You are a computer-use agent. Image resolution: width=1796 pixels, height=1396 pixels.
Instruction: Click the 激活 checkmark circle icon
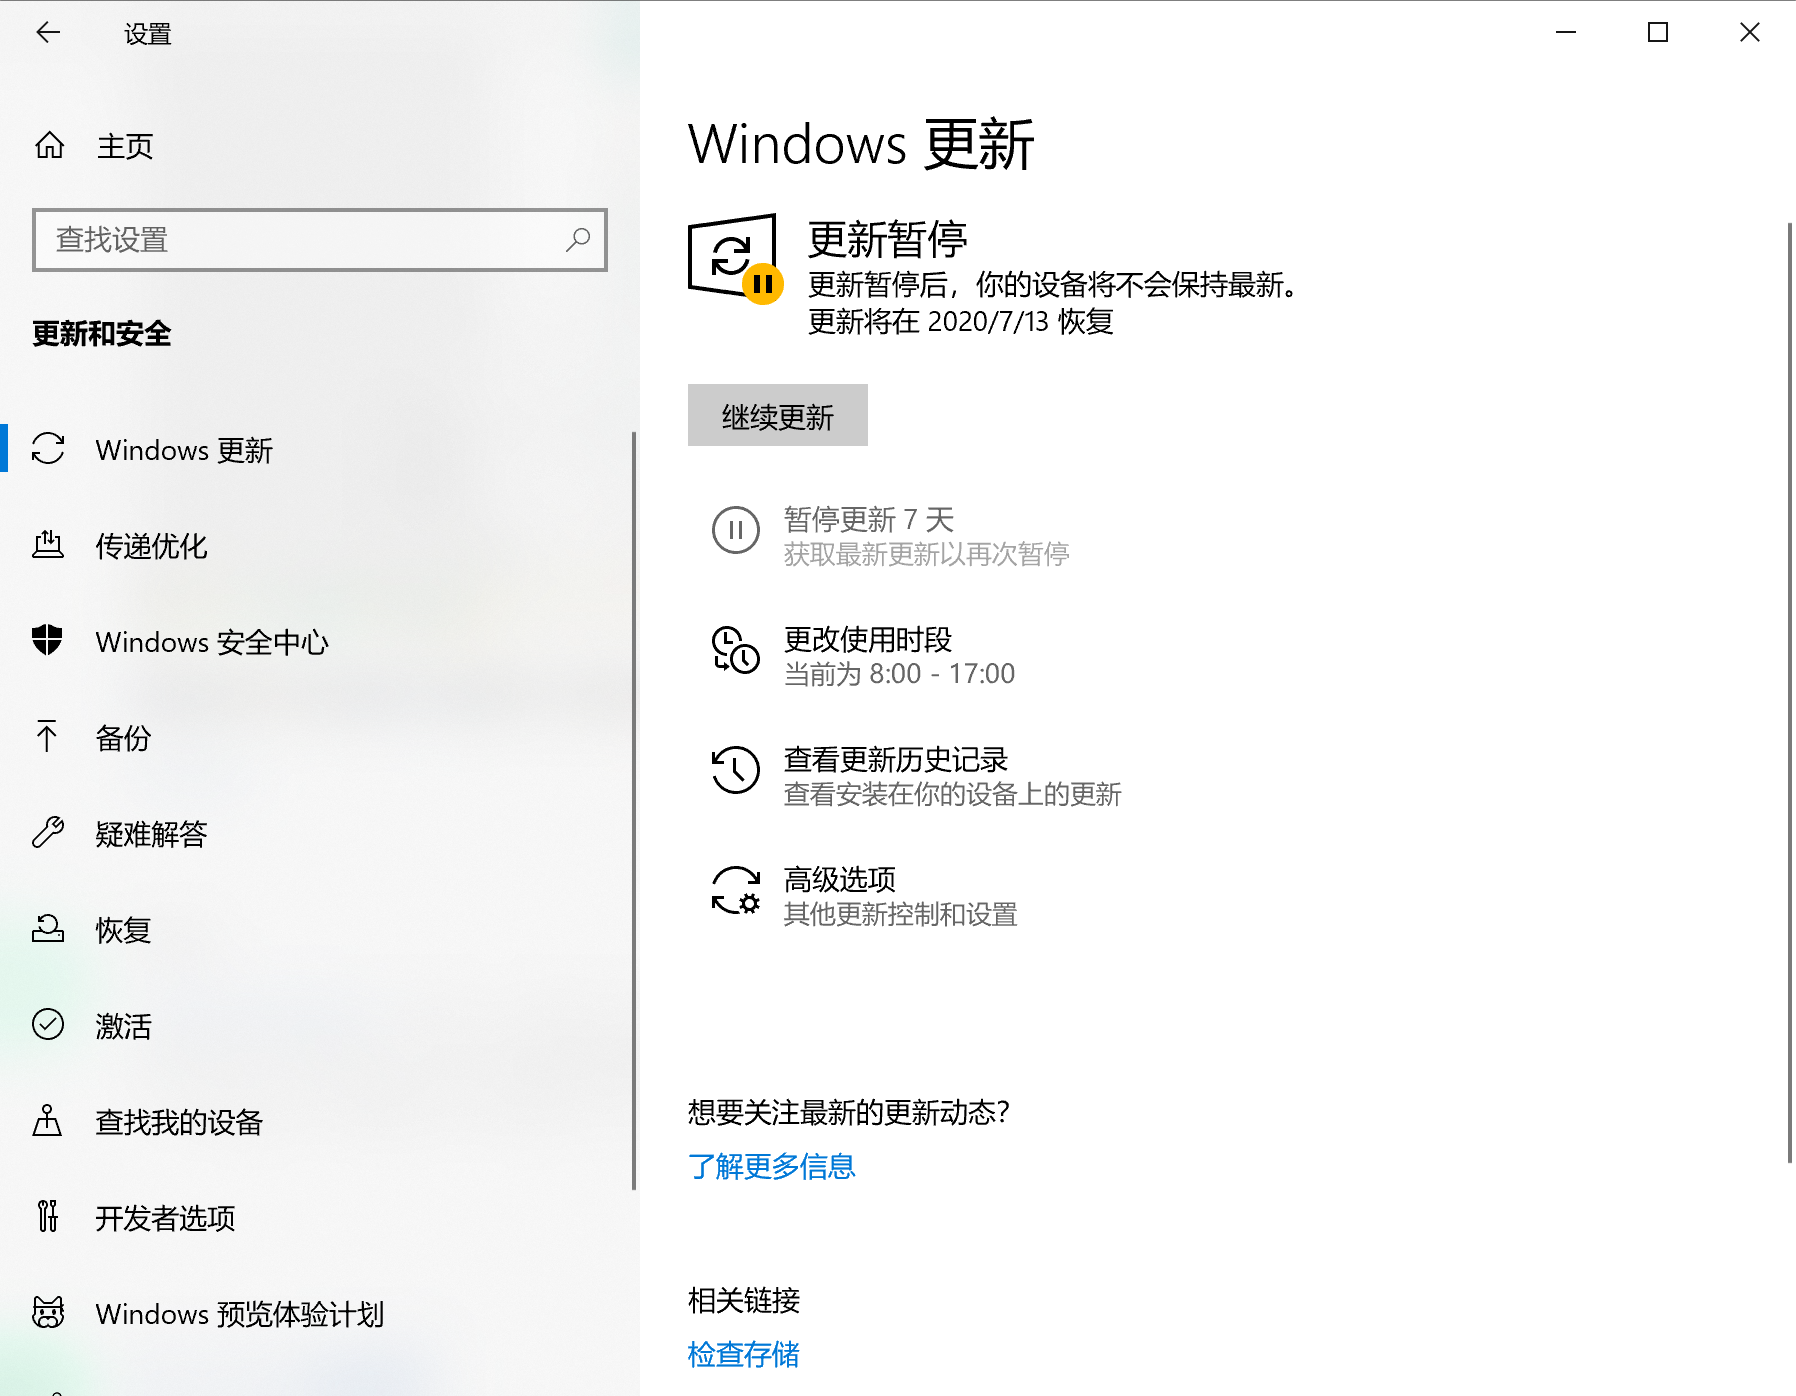coord(48,1025)
